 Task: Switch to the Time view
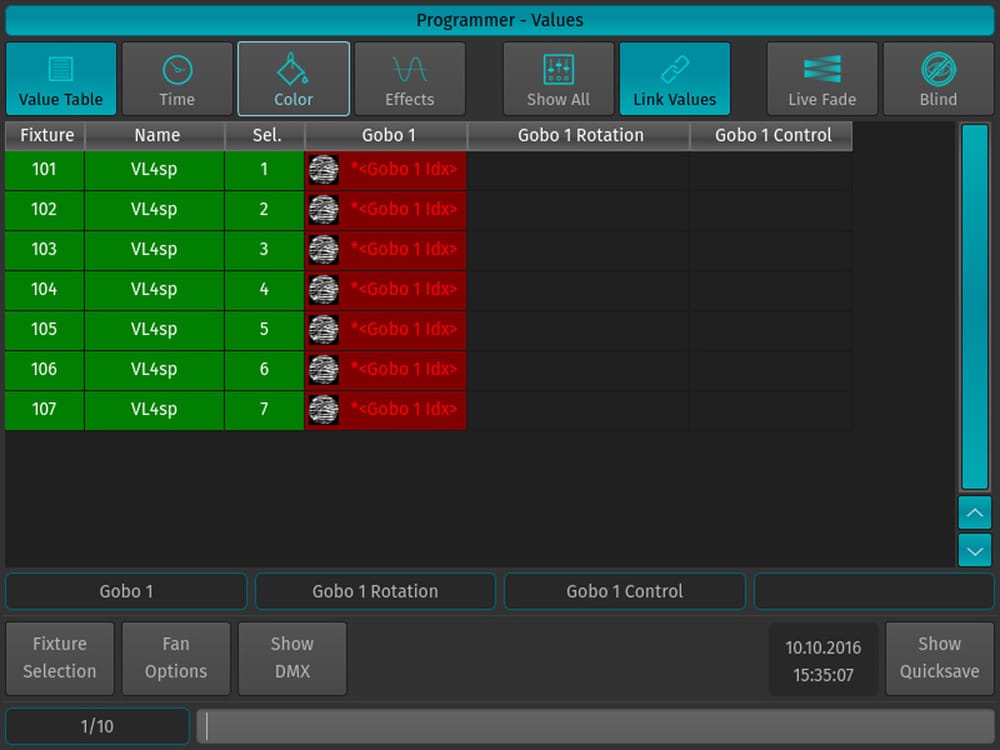tap(177, 79)
